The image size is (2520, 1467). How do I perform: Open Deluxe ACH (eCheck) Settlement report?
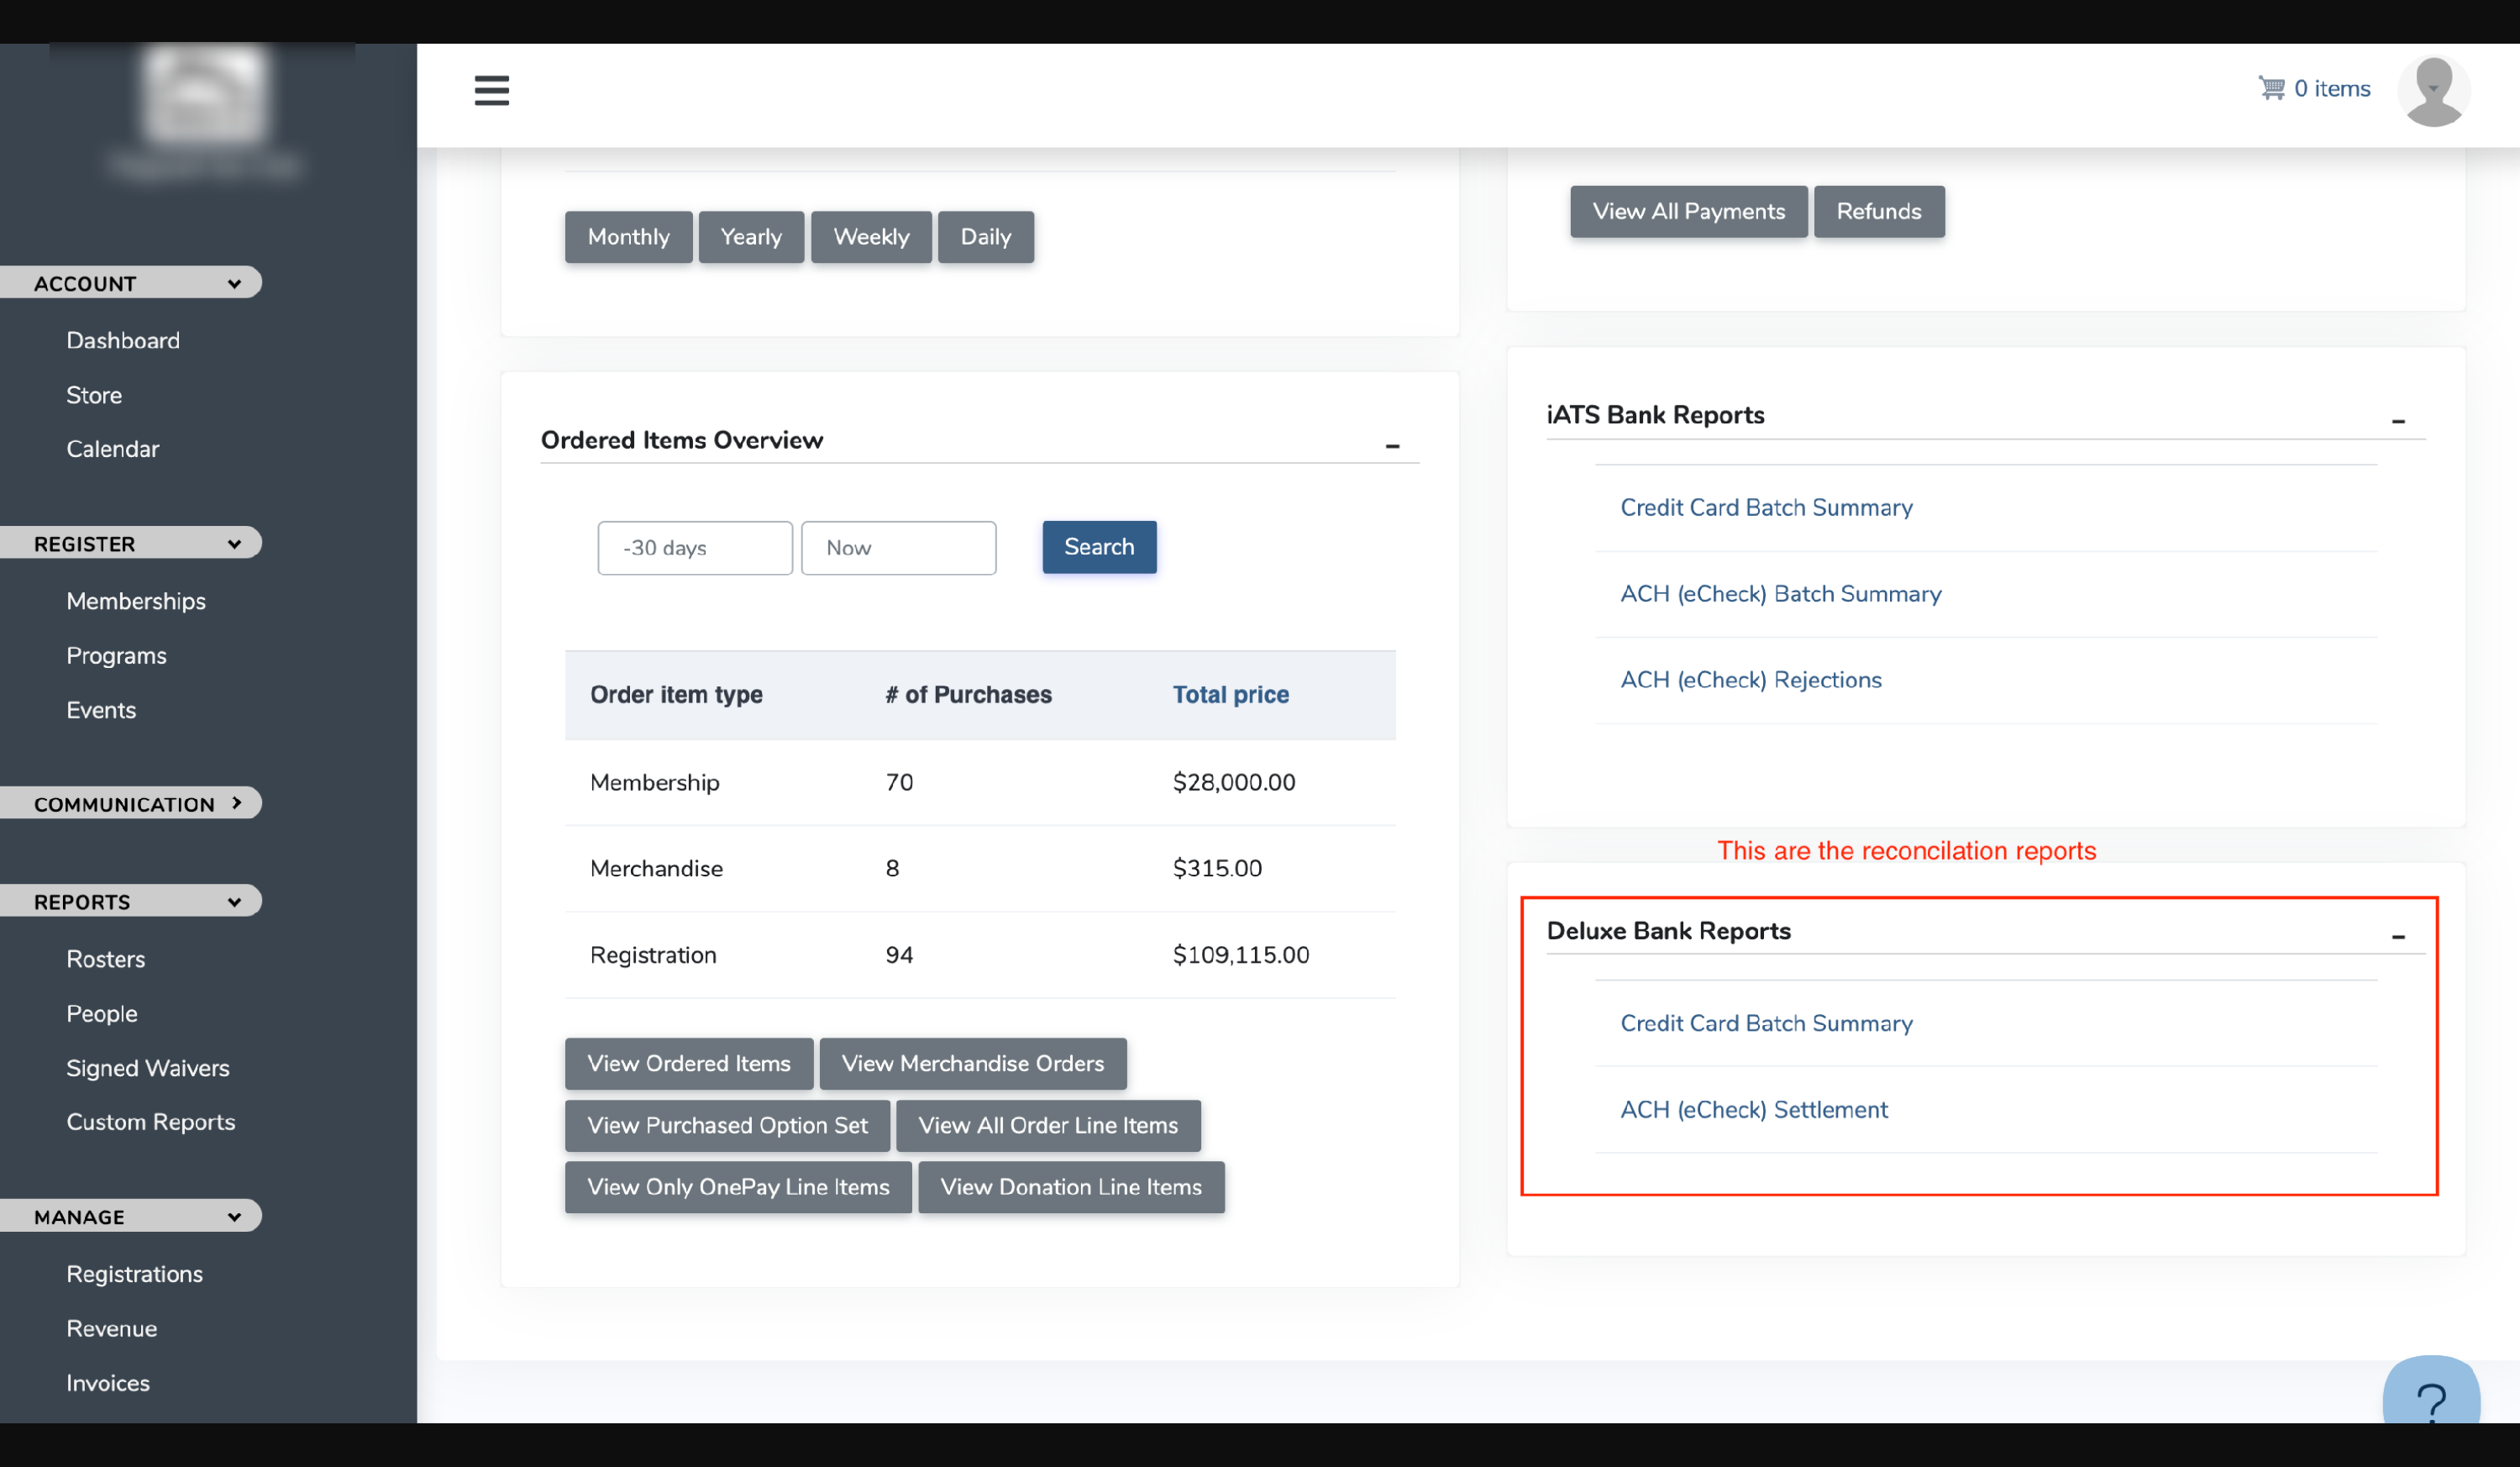(x=1753, y=1109)
